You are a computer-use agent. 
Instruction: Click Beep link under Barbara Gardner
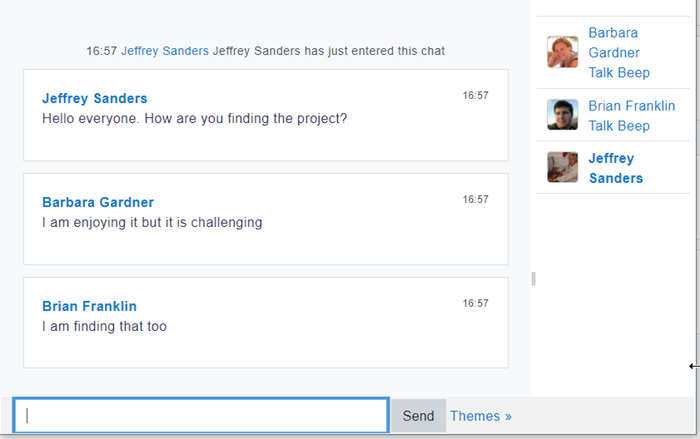coord(633,72)
